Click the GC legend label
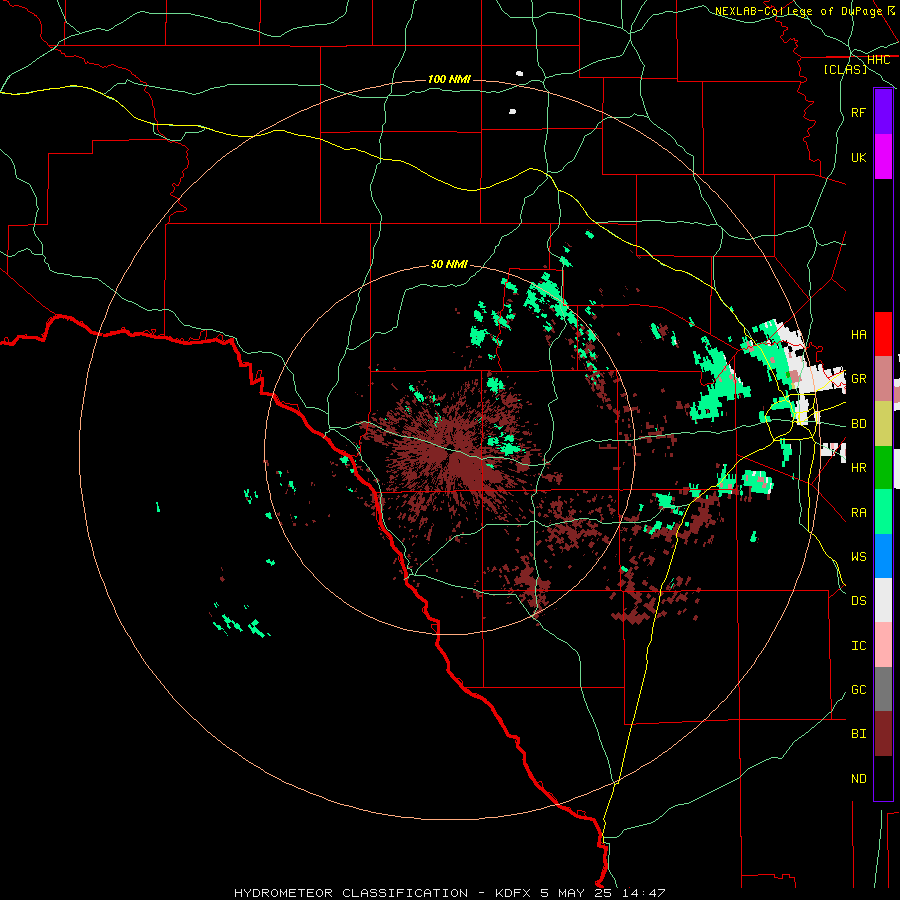Viewport: 900px width, 900px height. (x=858, y=689)
